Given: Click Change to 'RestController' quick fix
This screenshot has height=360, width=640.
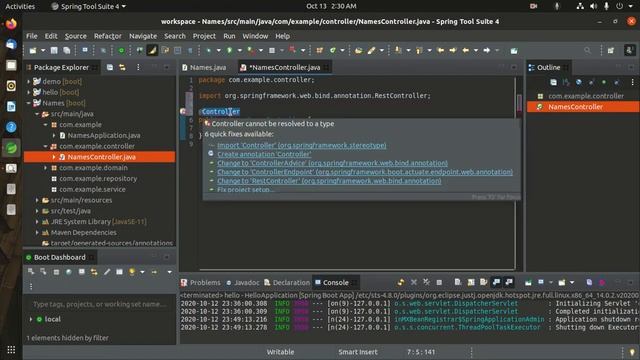Looking at the screenshot, I should point(329,181).
